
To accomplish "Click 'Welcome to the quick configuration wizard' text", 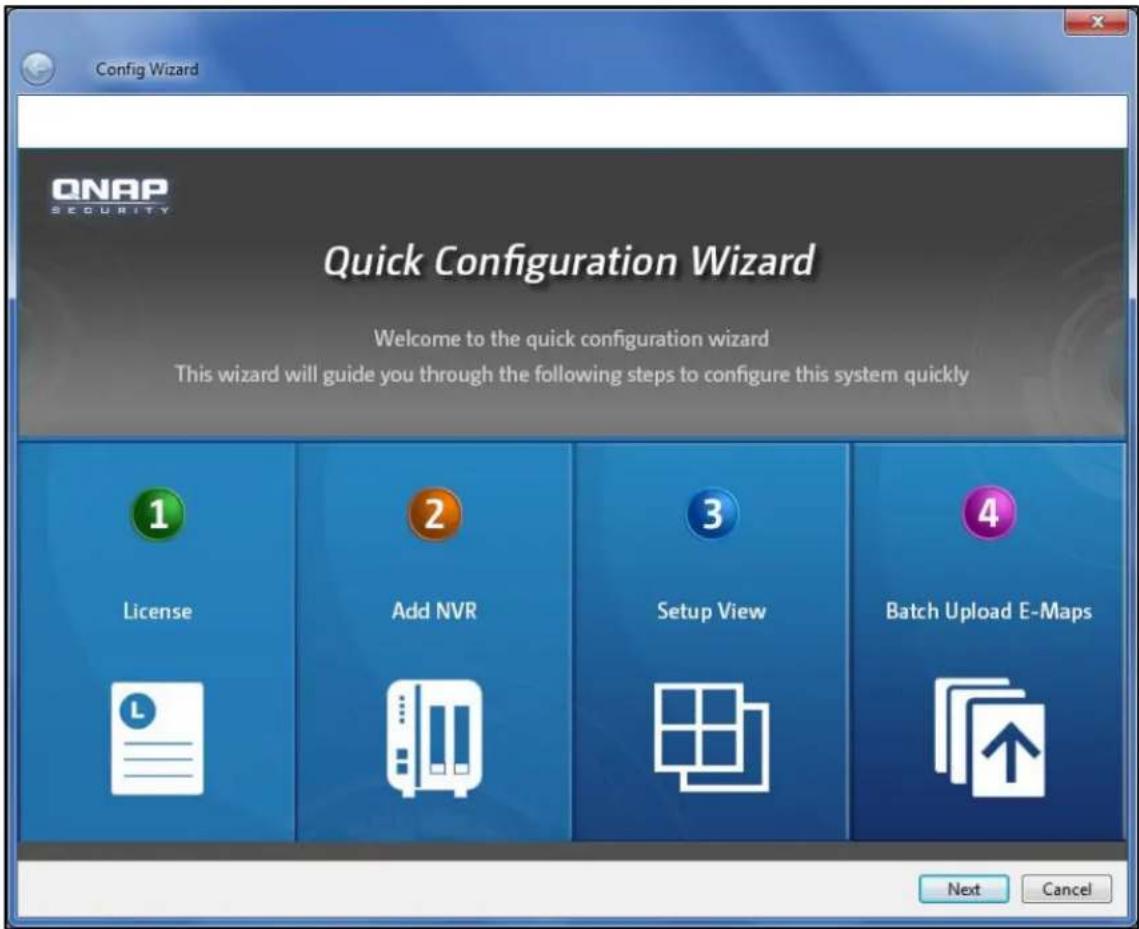I will click(571, 338).
